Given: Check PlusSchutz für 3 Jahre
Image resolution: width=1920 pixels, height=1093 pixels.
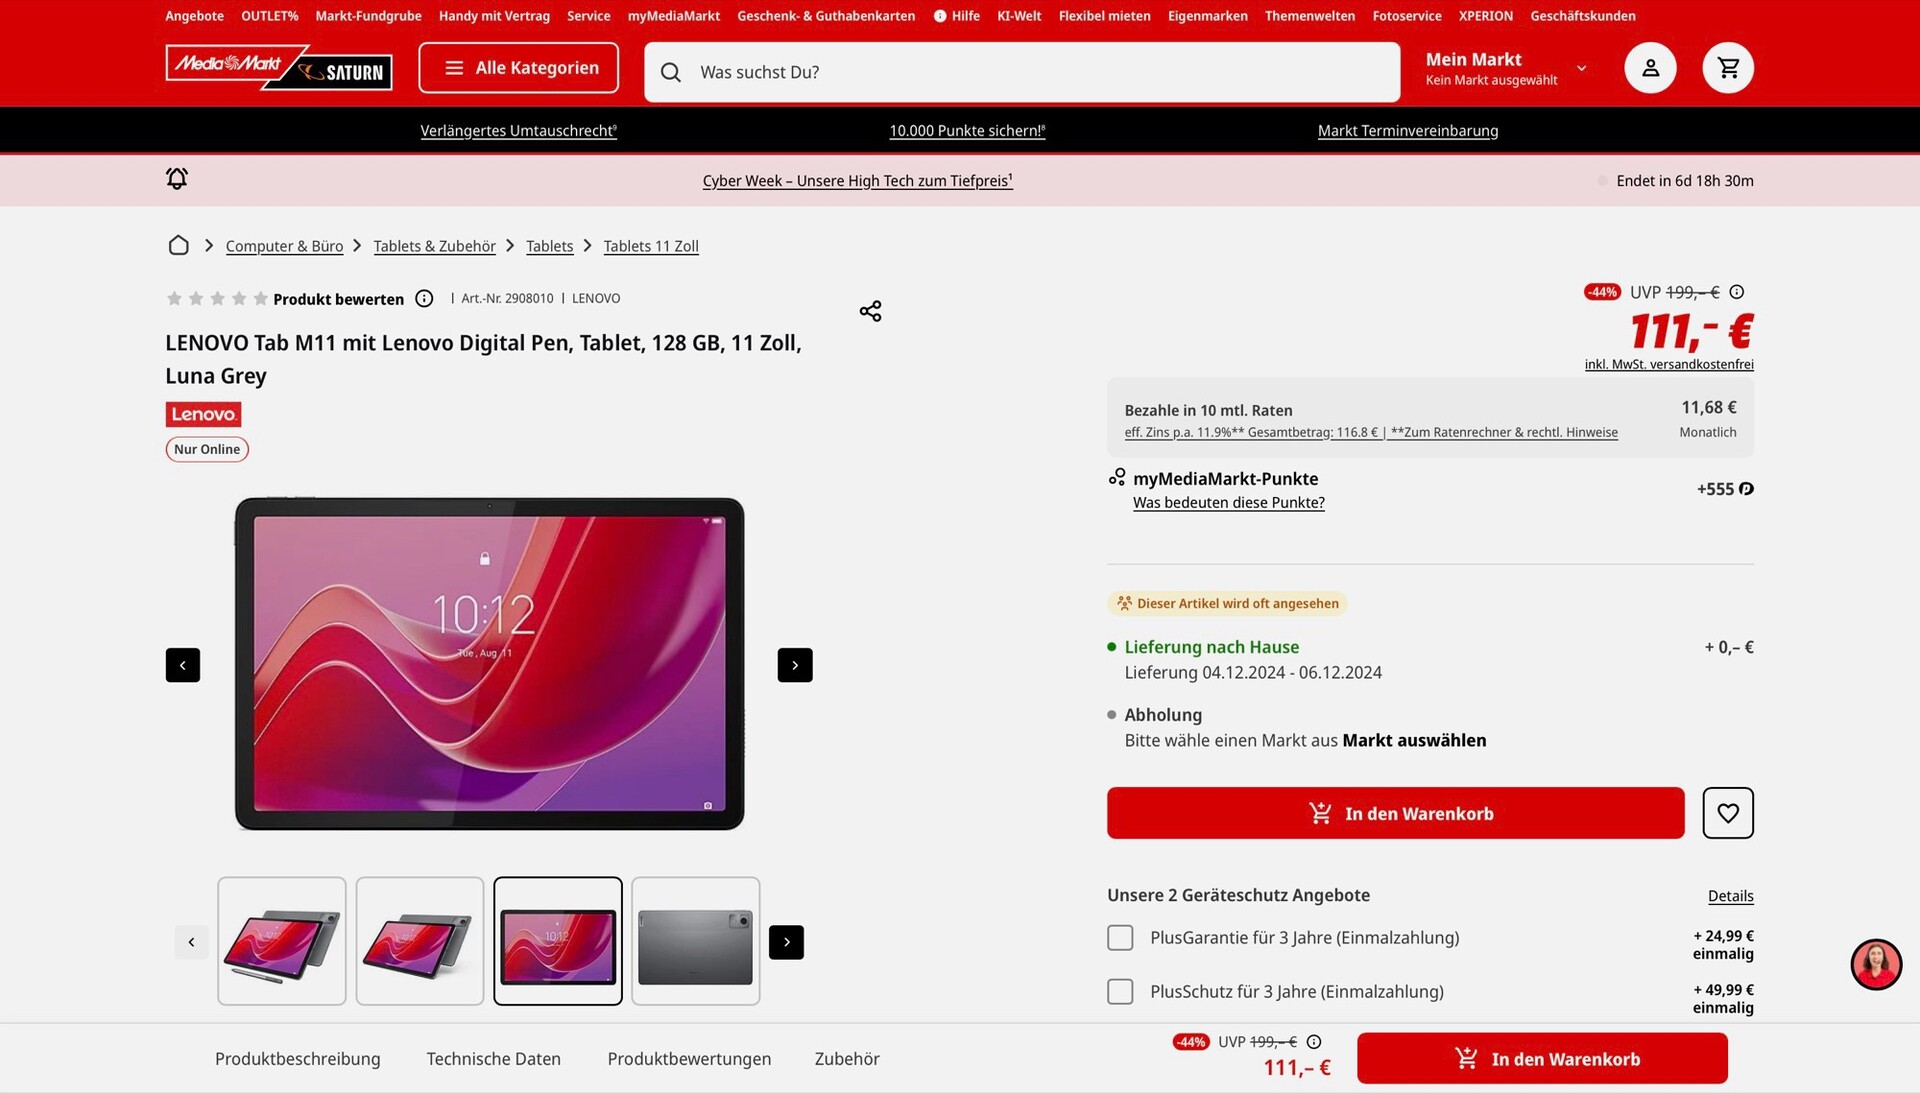Looking at the screenshot, I should 1120,992.
